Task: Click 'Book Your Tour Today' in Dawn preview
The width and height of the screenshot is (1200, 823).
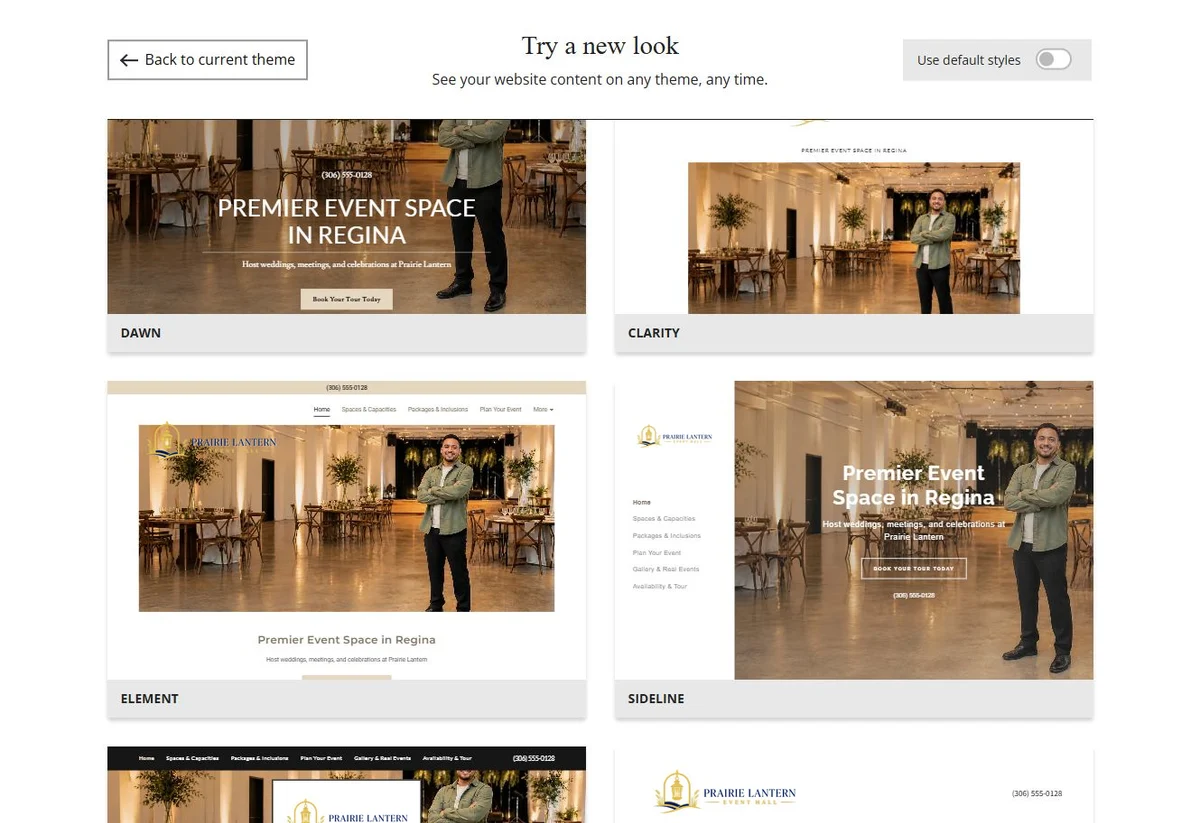Action: point(346,299)
